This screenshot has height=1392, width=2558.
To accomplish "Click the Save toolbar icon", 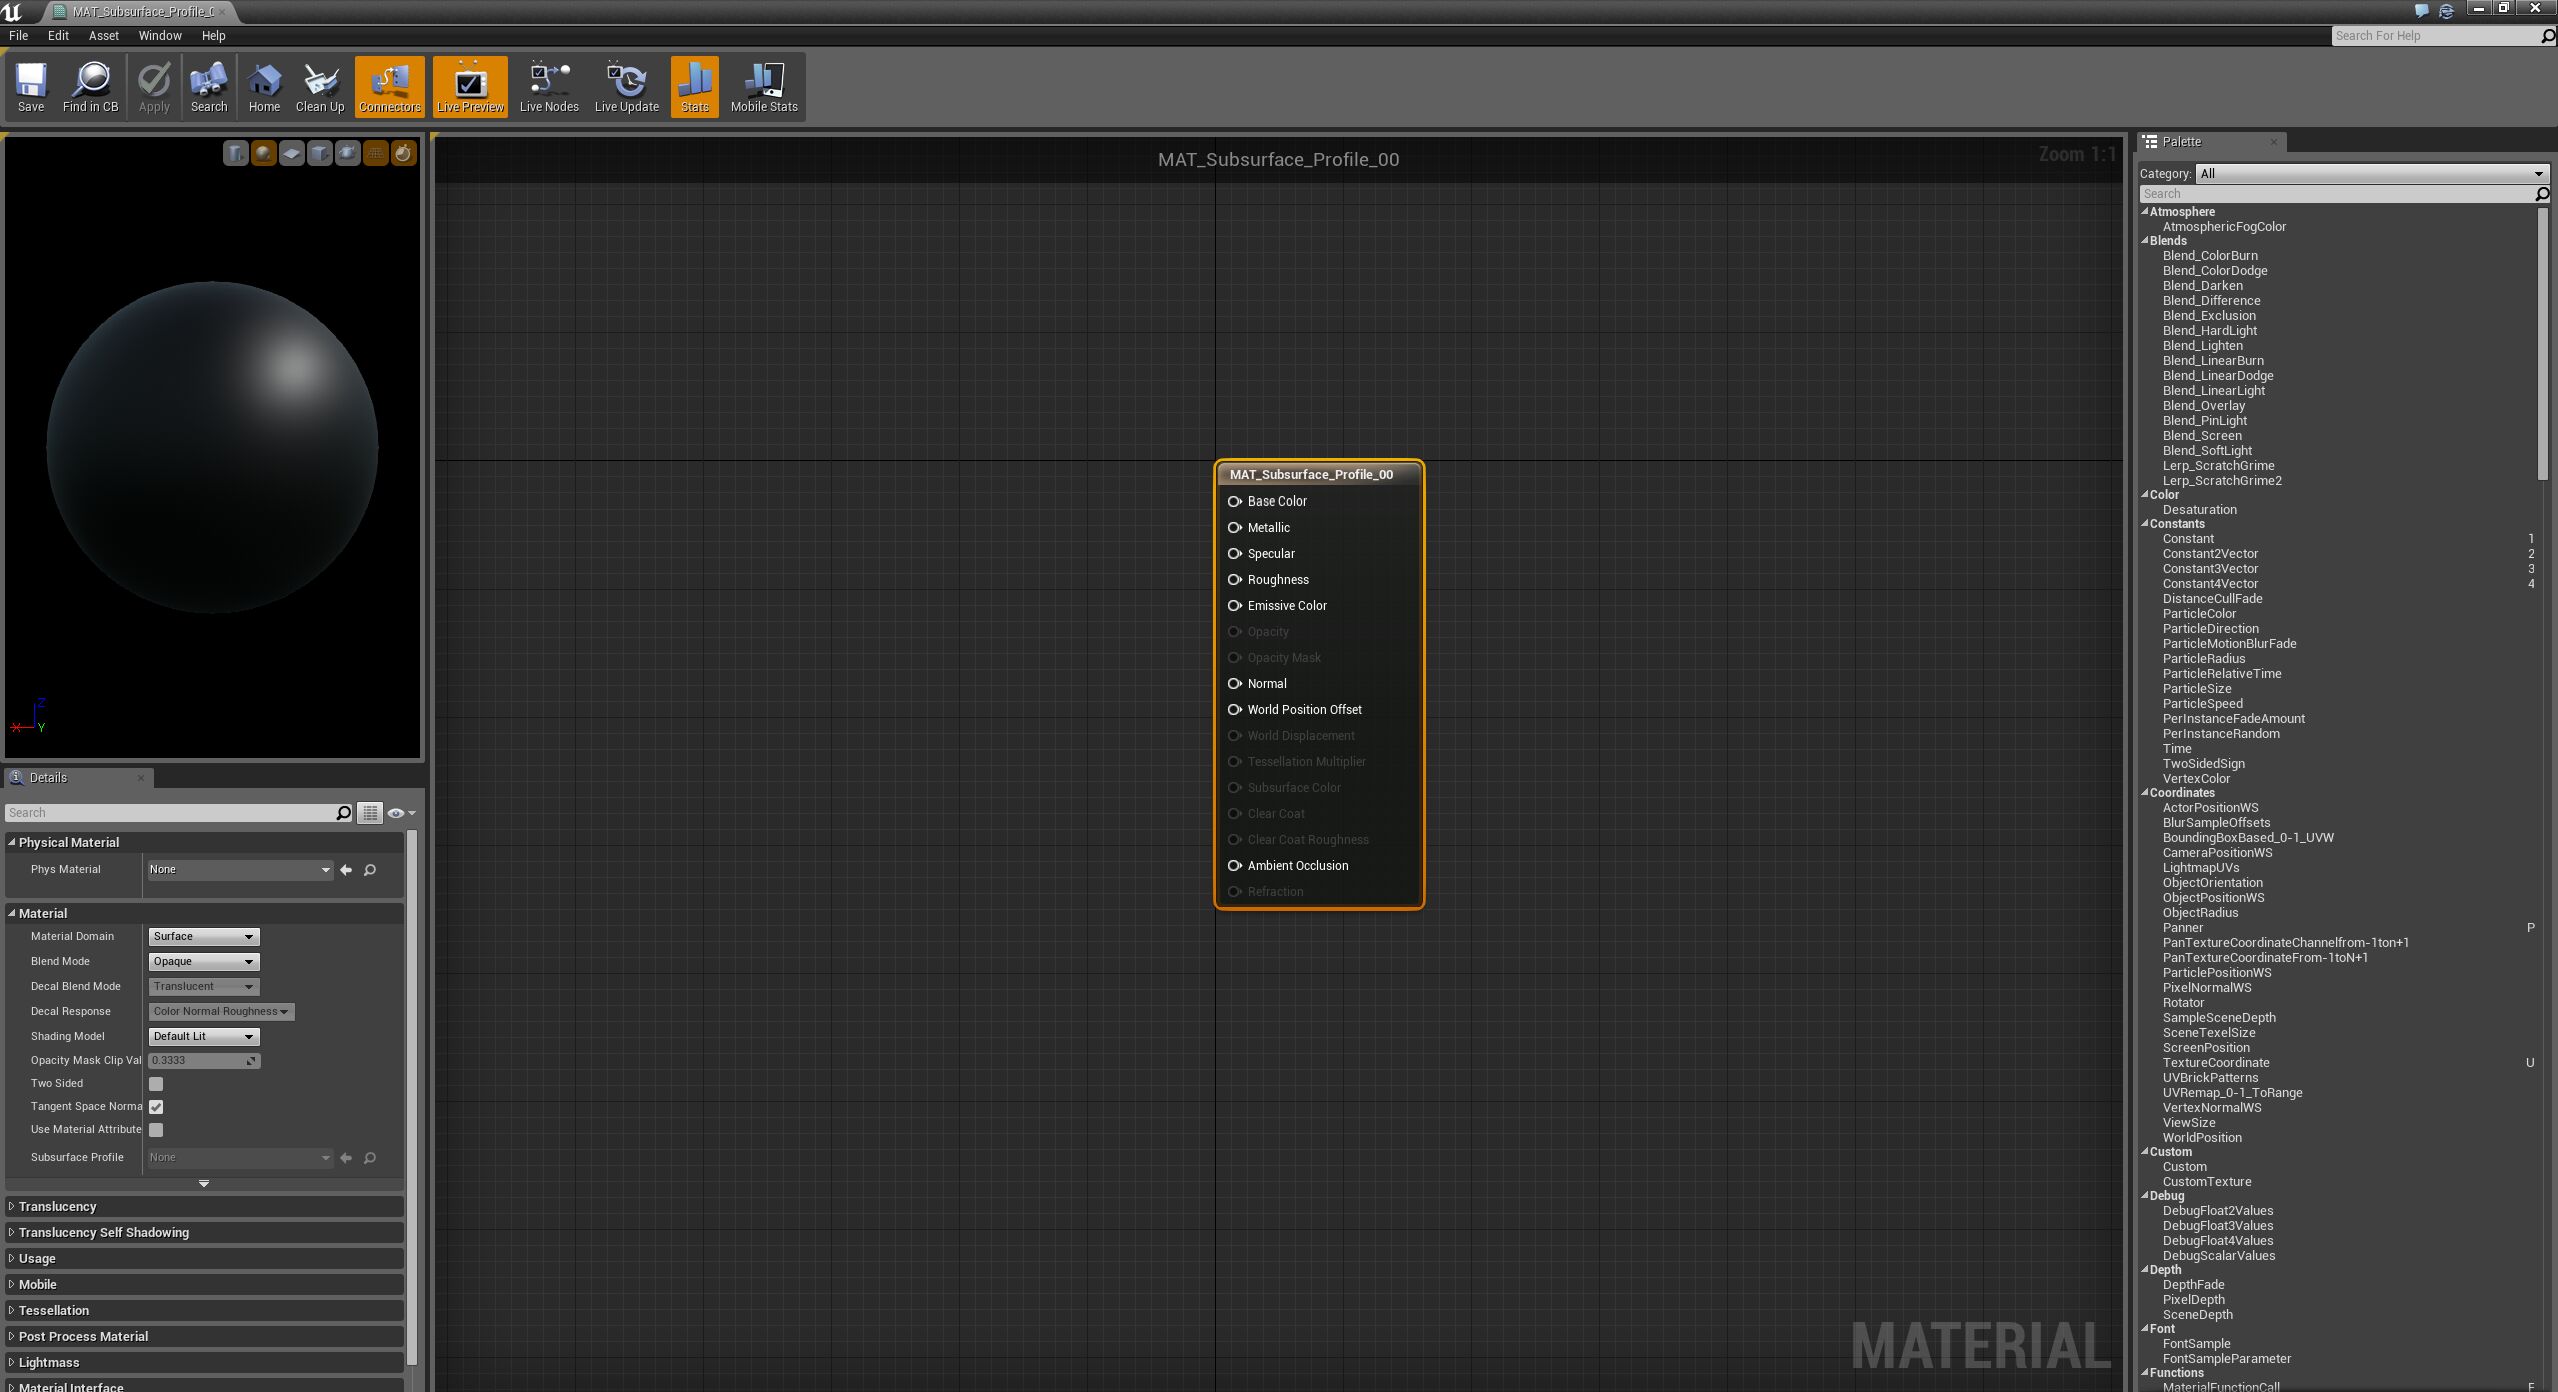I will [x=31, y=87].
